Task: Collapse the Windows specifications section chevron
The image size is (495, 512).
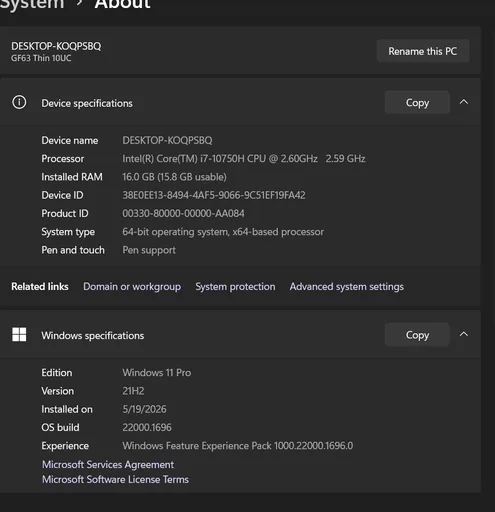Action: pos(464,334)
